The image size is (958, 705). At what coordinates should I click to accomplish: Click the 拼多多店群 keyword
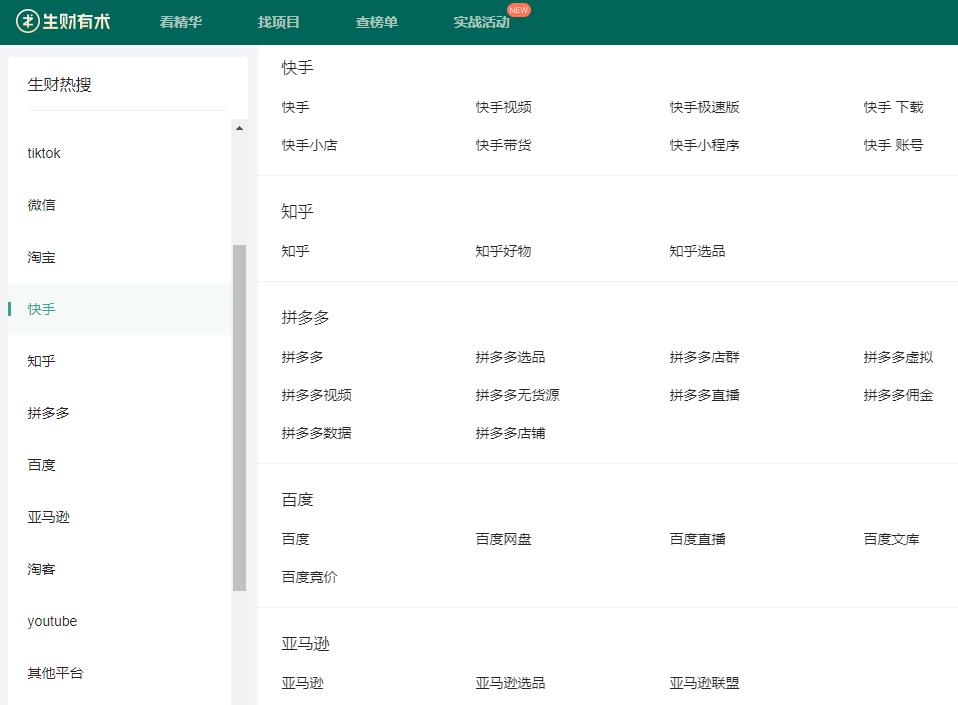704,357
